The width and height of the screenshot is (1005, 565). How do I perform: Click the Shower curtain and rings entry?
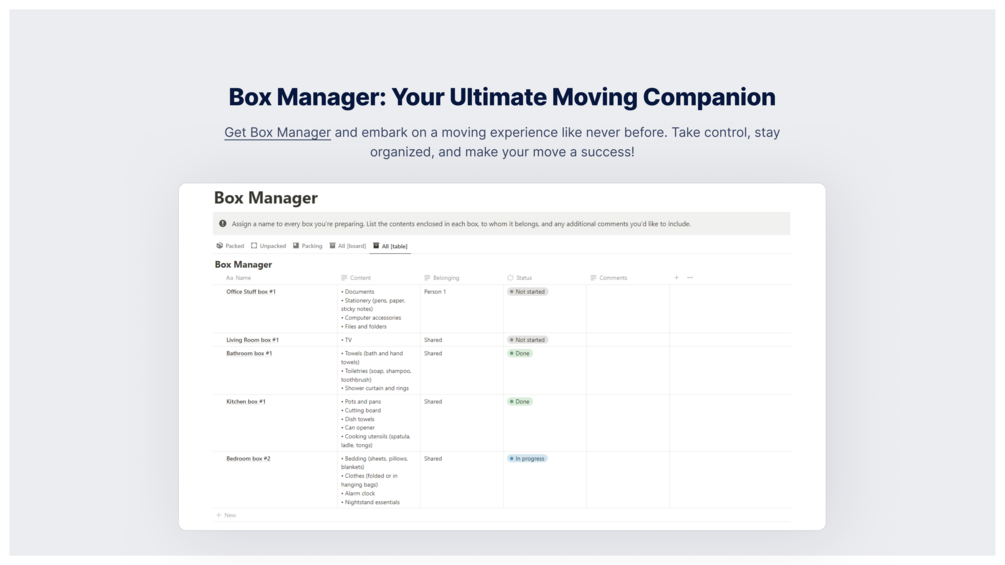coord(375,388)
